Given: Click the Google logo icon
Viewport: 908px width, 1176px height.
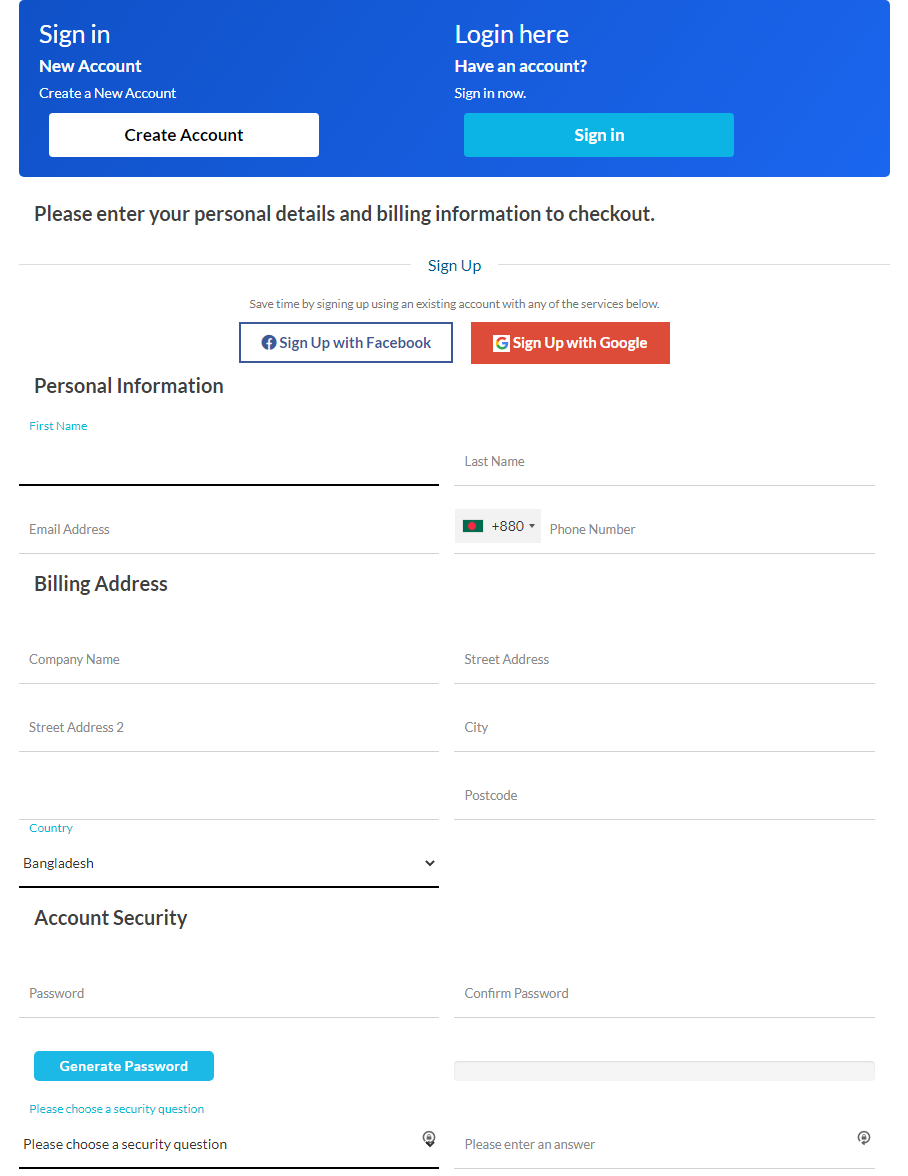Looking at the screenshot, I should (x=501, y=343).
